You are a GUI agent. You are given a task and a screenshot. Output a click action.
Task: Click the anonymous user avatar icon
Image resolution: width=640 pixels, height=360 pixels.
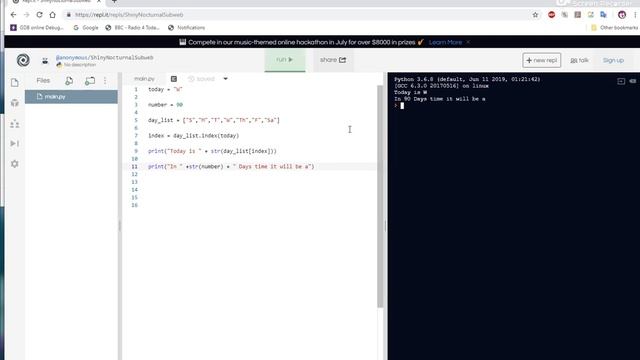tap(45, 61)
